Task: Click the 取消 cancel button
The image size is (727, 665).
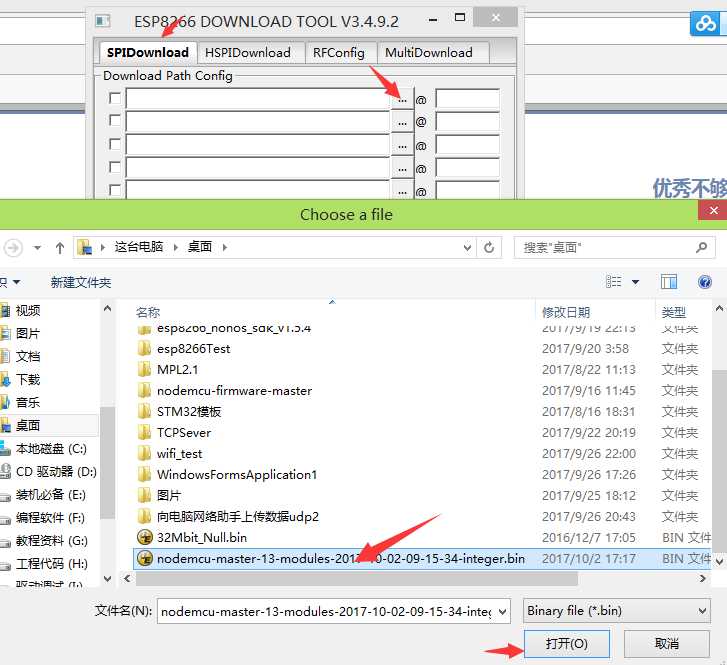Action: [x=667, y=644]
